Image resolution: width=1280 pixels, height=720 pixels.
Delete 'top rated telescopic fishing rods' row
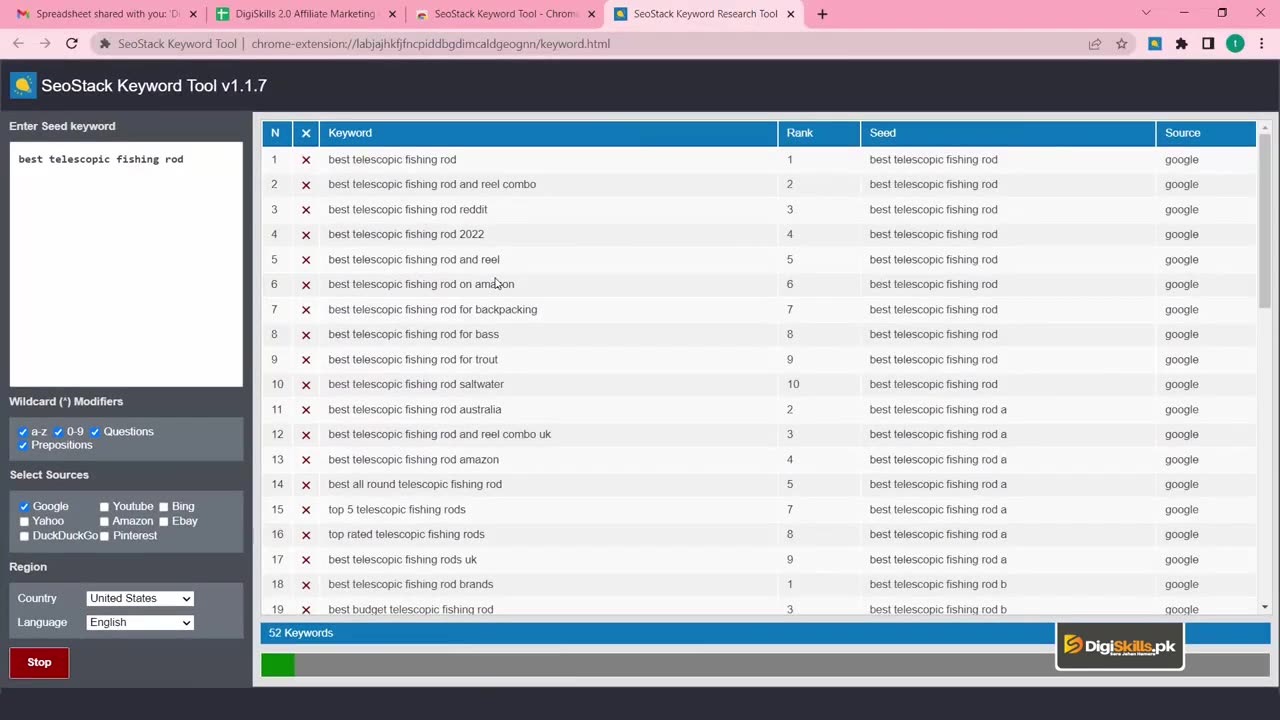(x=306, y=535)
